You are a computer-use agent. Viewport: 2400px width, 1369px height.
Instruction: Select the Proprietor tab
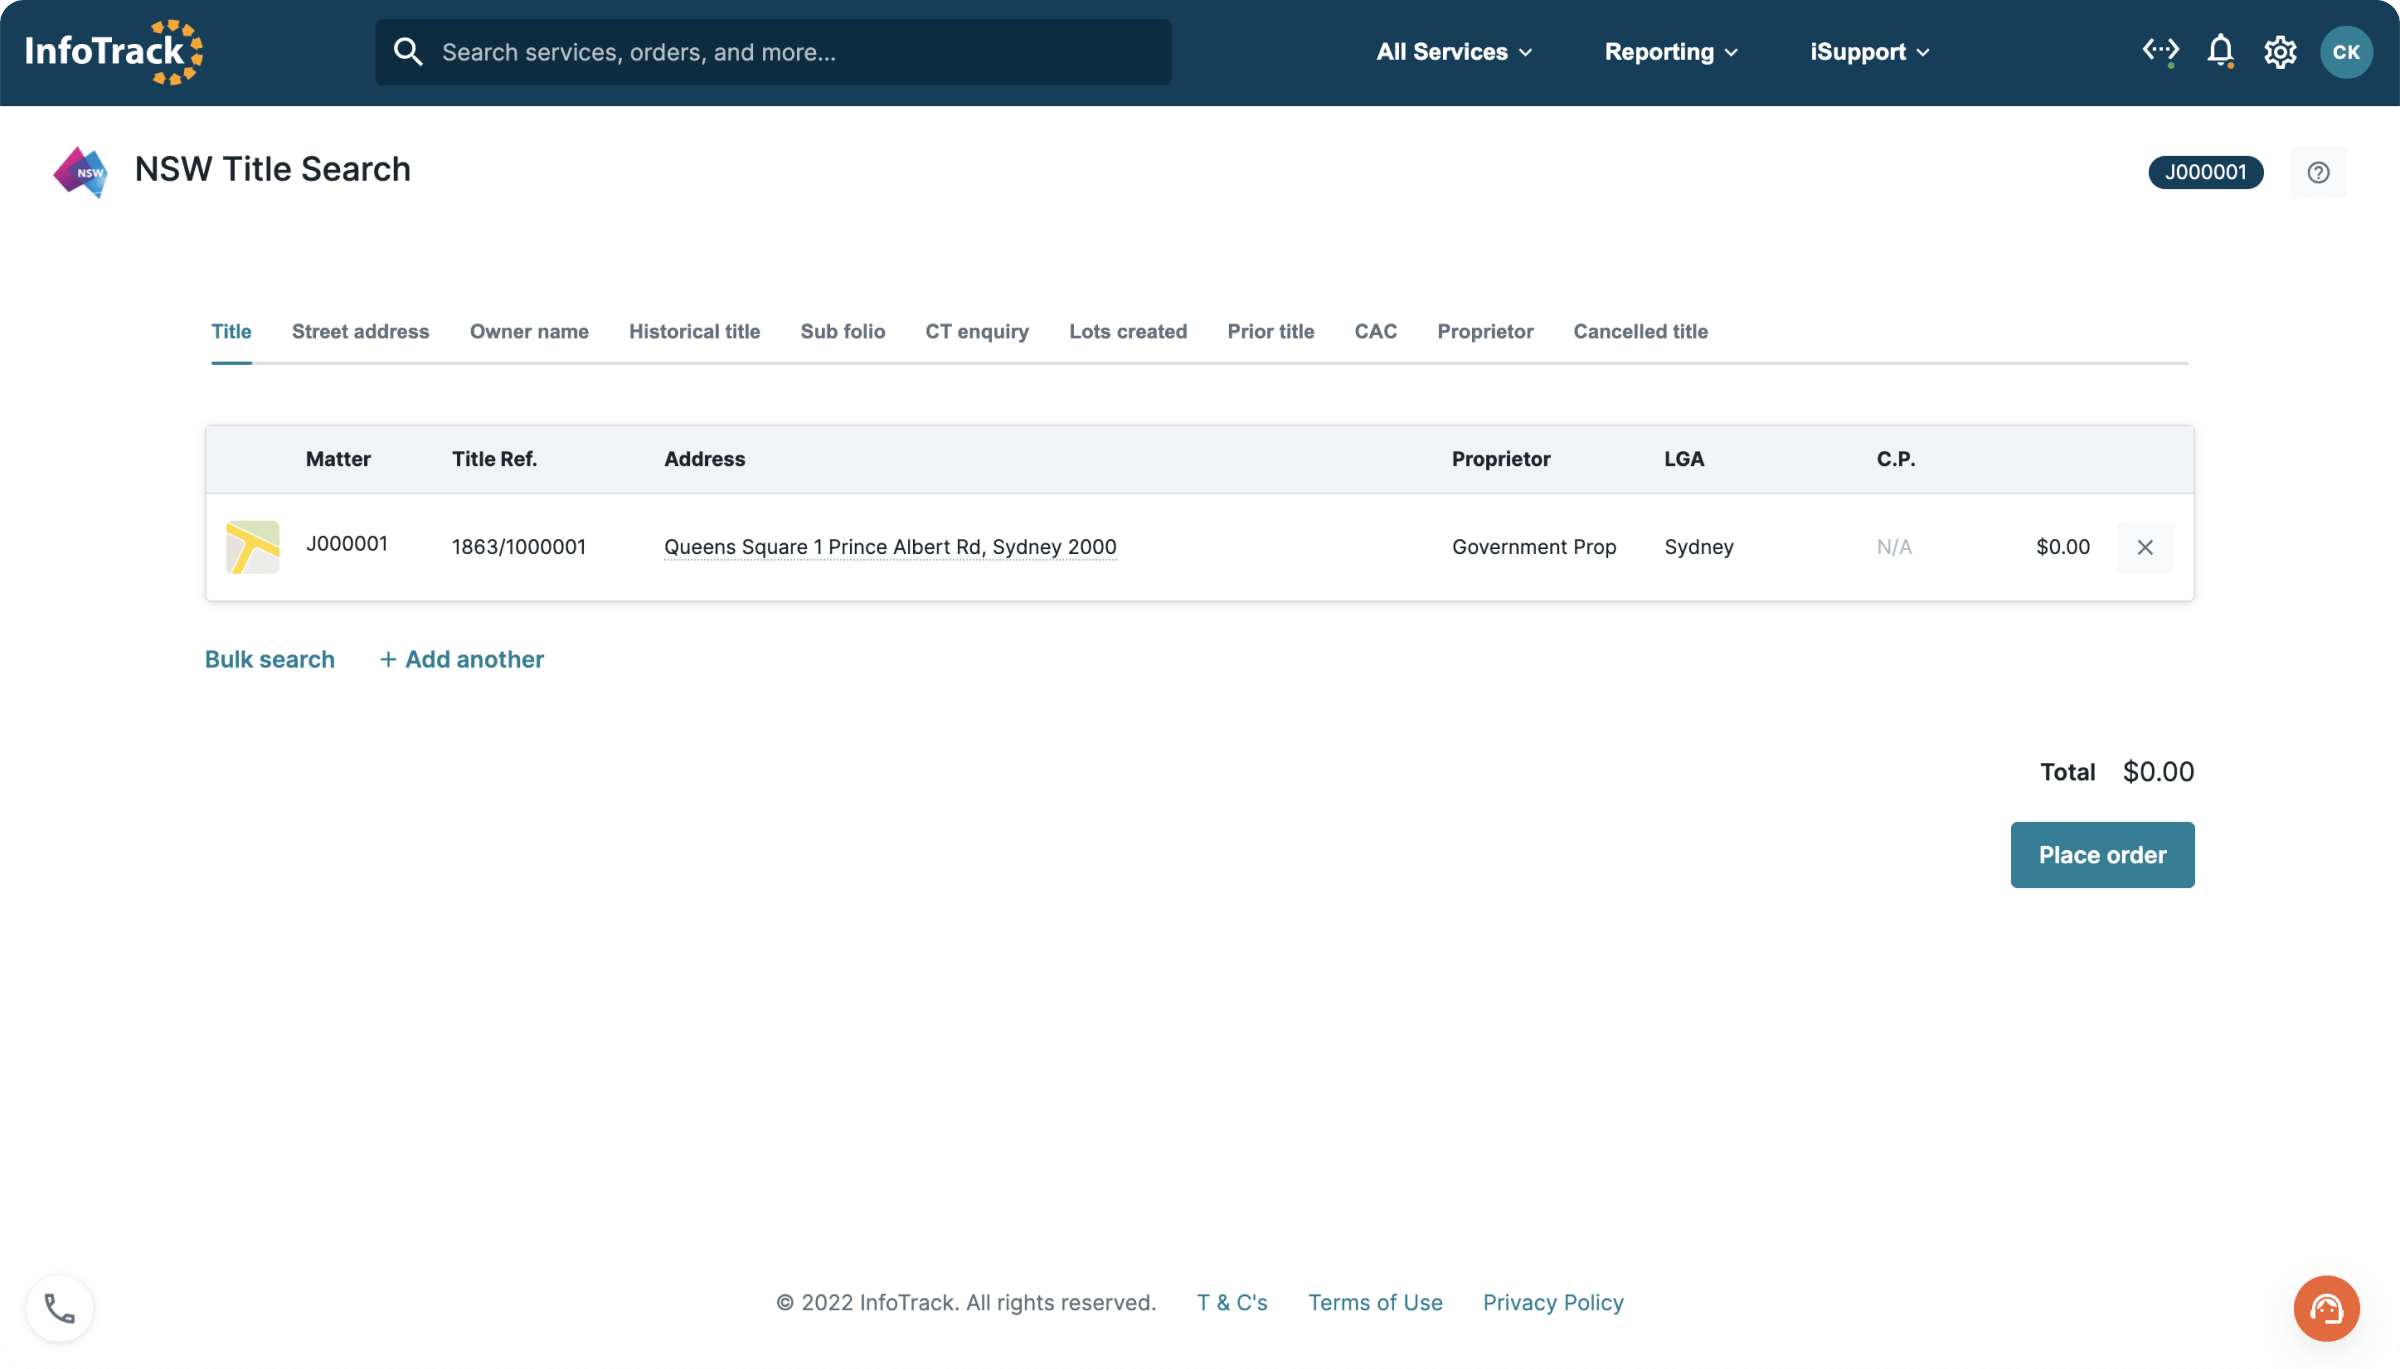1485,331
